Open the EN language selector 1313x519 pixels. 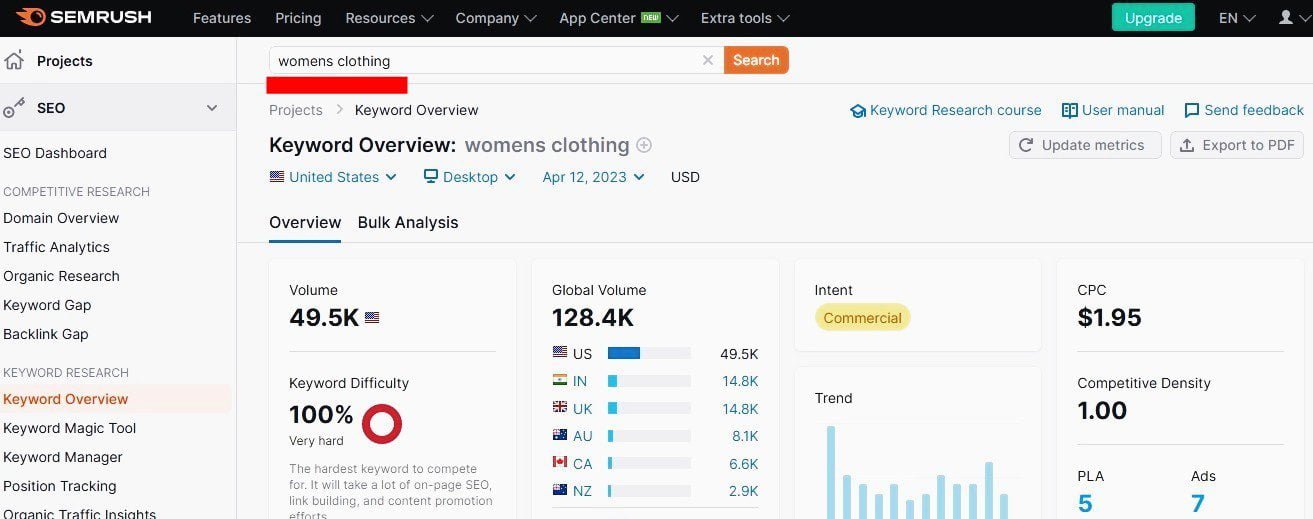coord(1236,18)
